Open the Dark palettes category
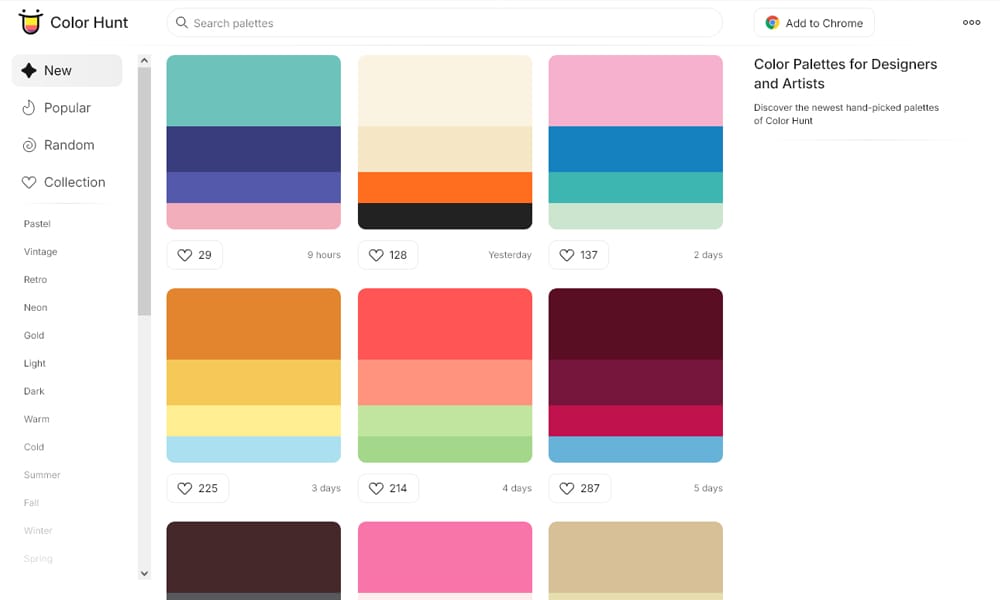The height and width of the screenshot is (600, 1000). click(33, 391)
